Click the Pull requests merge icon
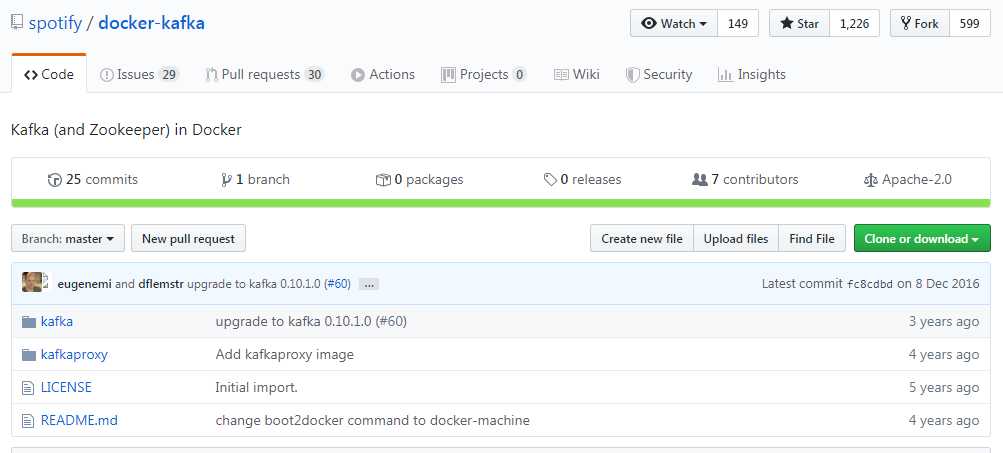The width and height of the screenshot is (1003, 453). [212, 75]
